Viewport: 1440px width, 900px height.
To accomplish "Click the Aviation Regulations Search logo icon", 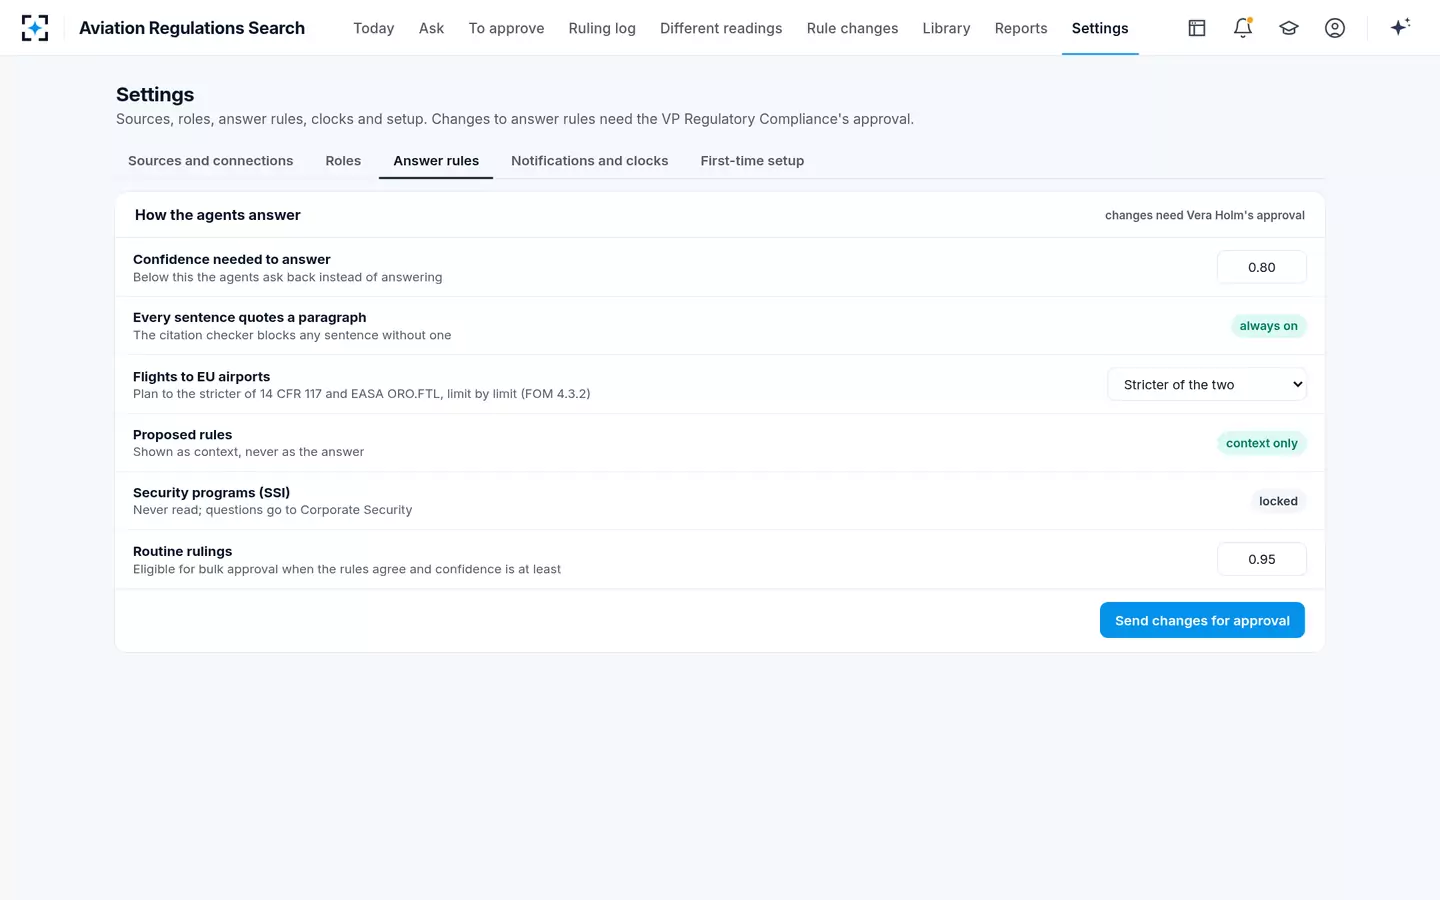I will click(x=35, y=28).
